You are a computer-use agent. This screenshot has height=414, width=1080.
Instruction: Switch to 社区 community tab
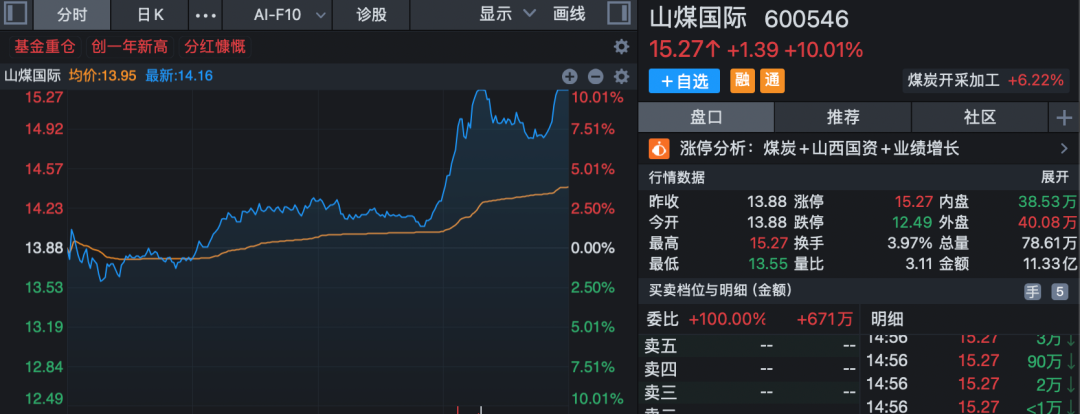pyautogui.click(x=979, y=117)
